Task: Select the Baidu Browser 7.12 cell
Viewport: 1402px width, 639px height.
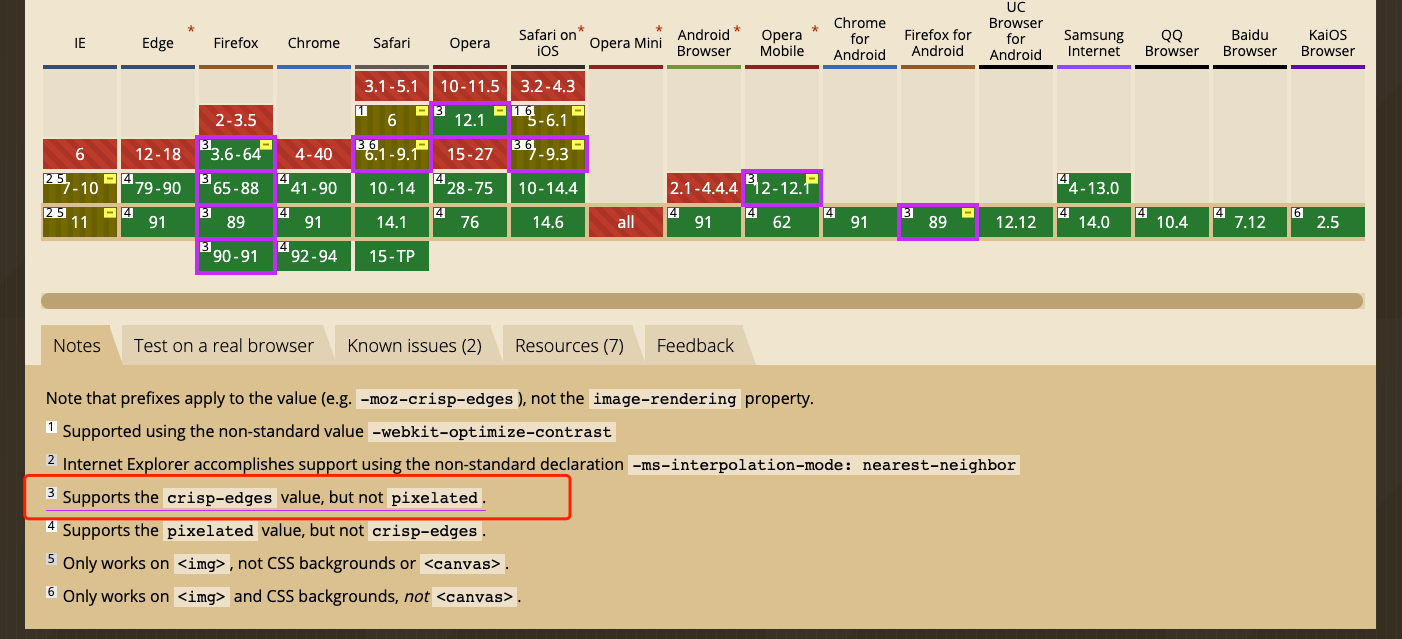Action: point(1250,222)
